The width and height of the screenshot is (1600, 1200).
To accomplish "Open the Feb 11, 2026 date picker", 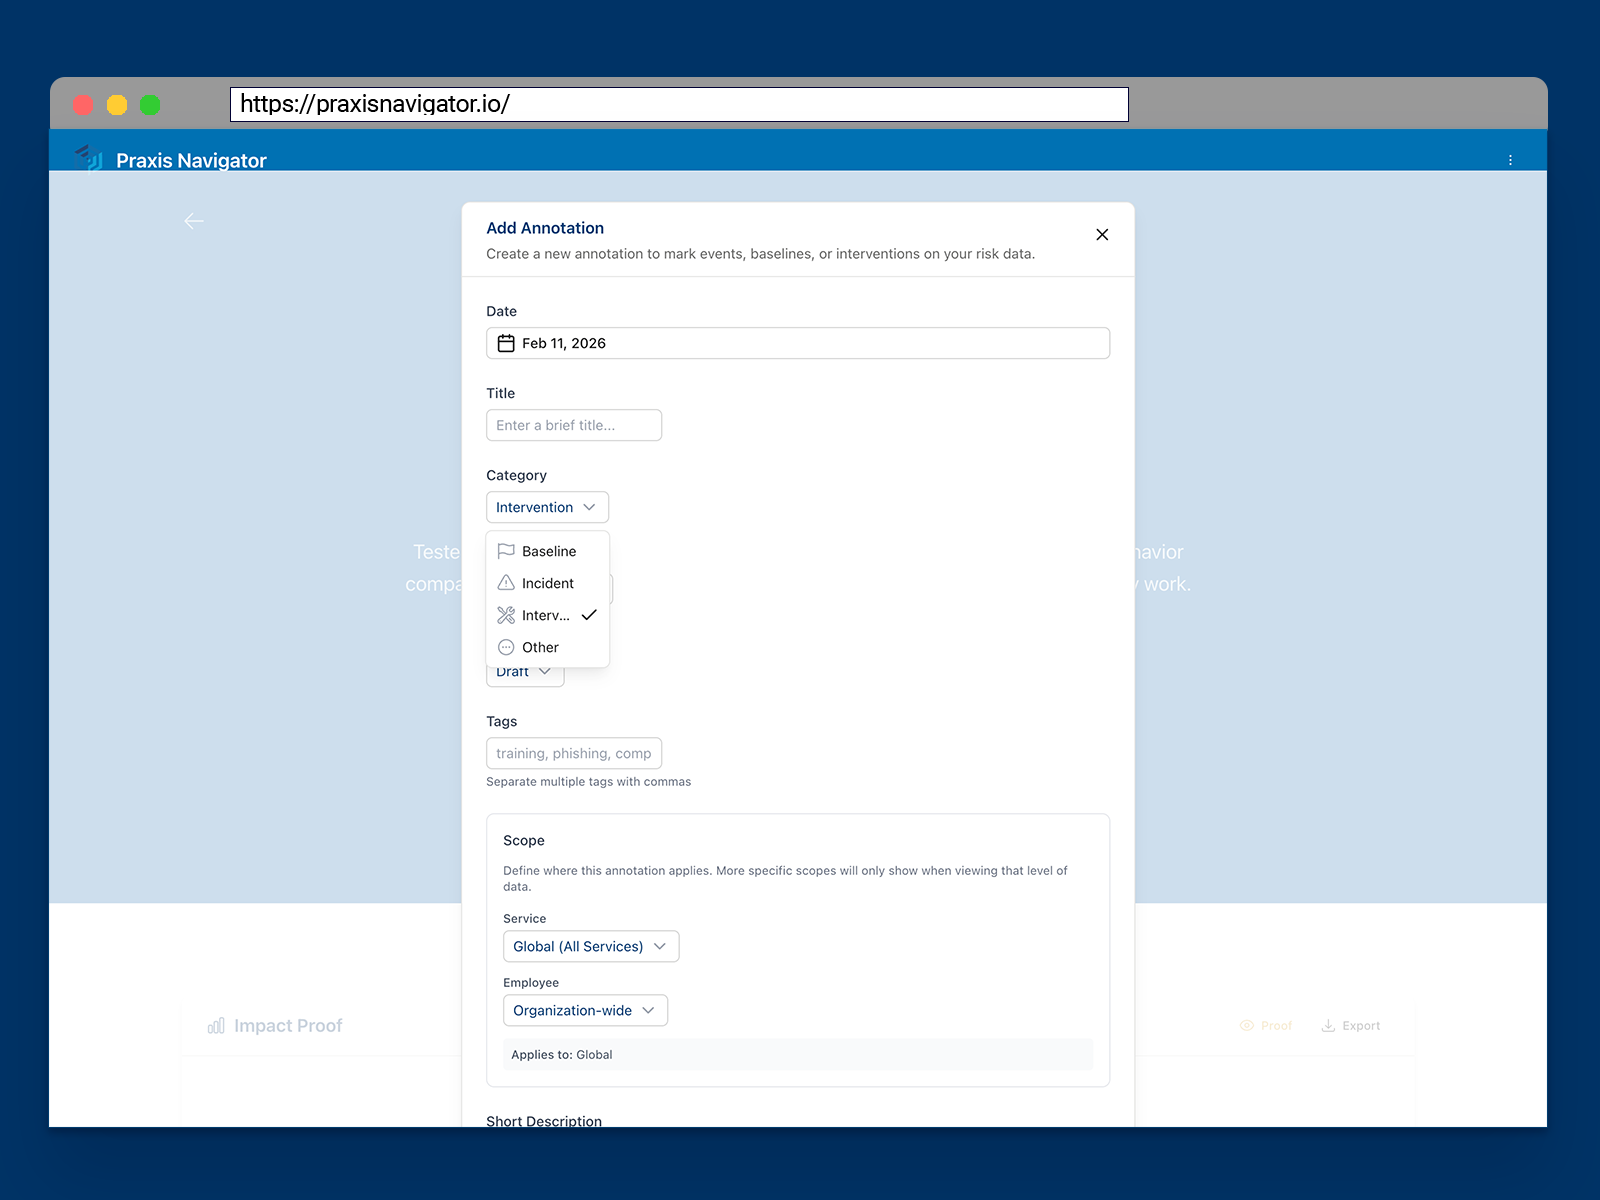I will pos(797,343).
